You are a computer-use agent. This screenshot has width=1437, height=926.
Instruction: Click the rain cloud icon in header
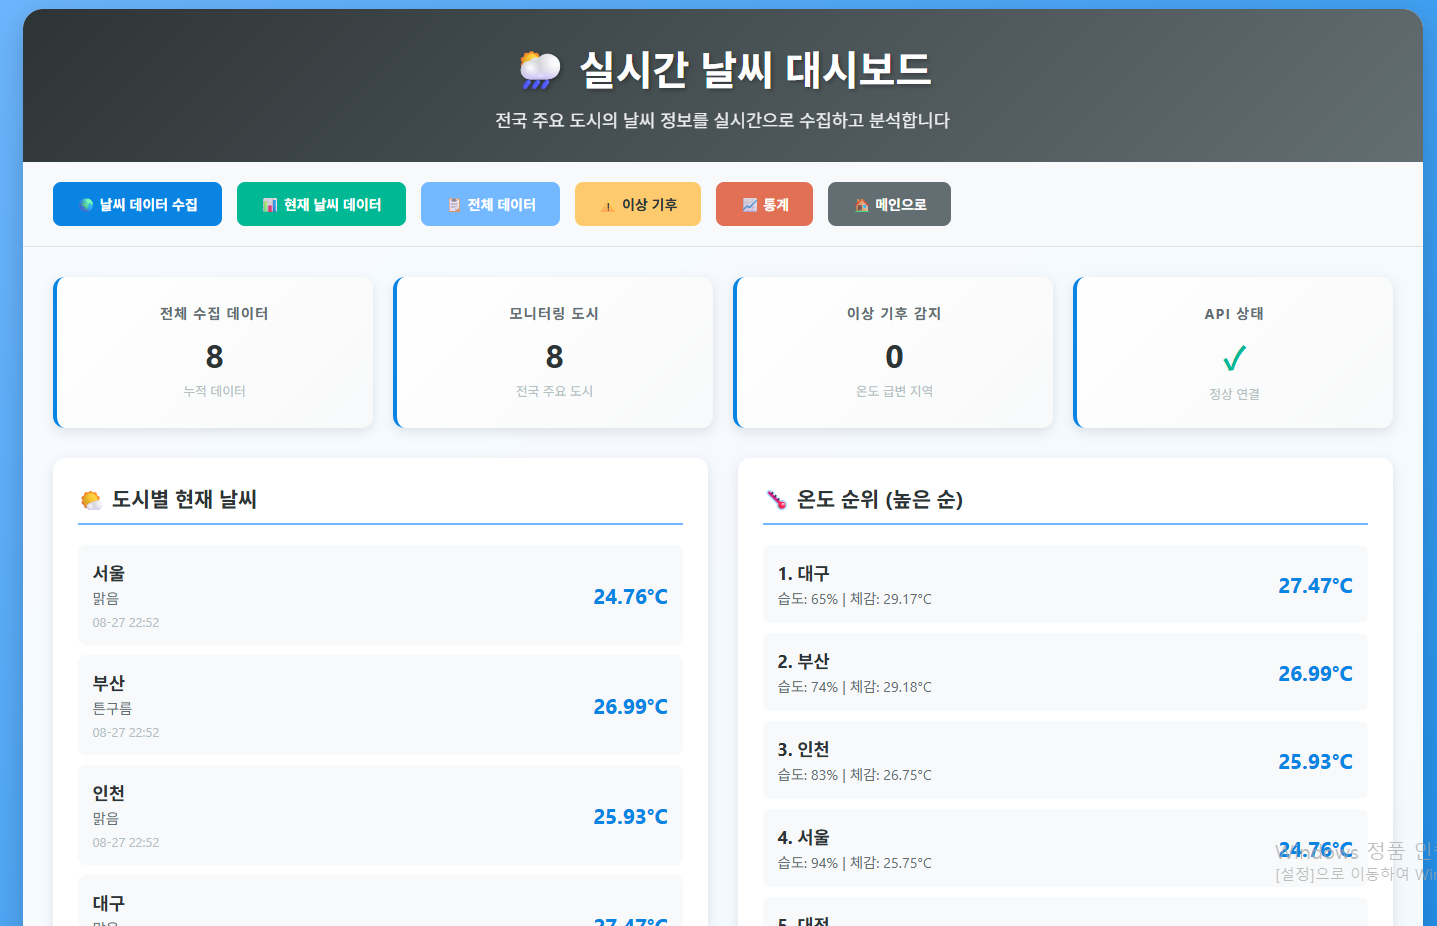(x=540, y=70)
